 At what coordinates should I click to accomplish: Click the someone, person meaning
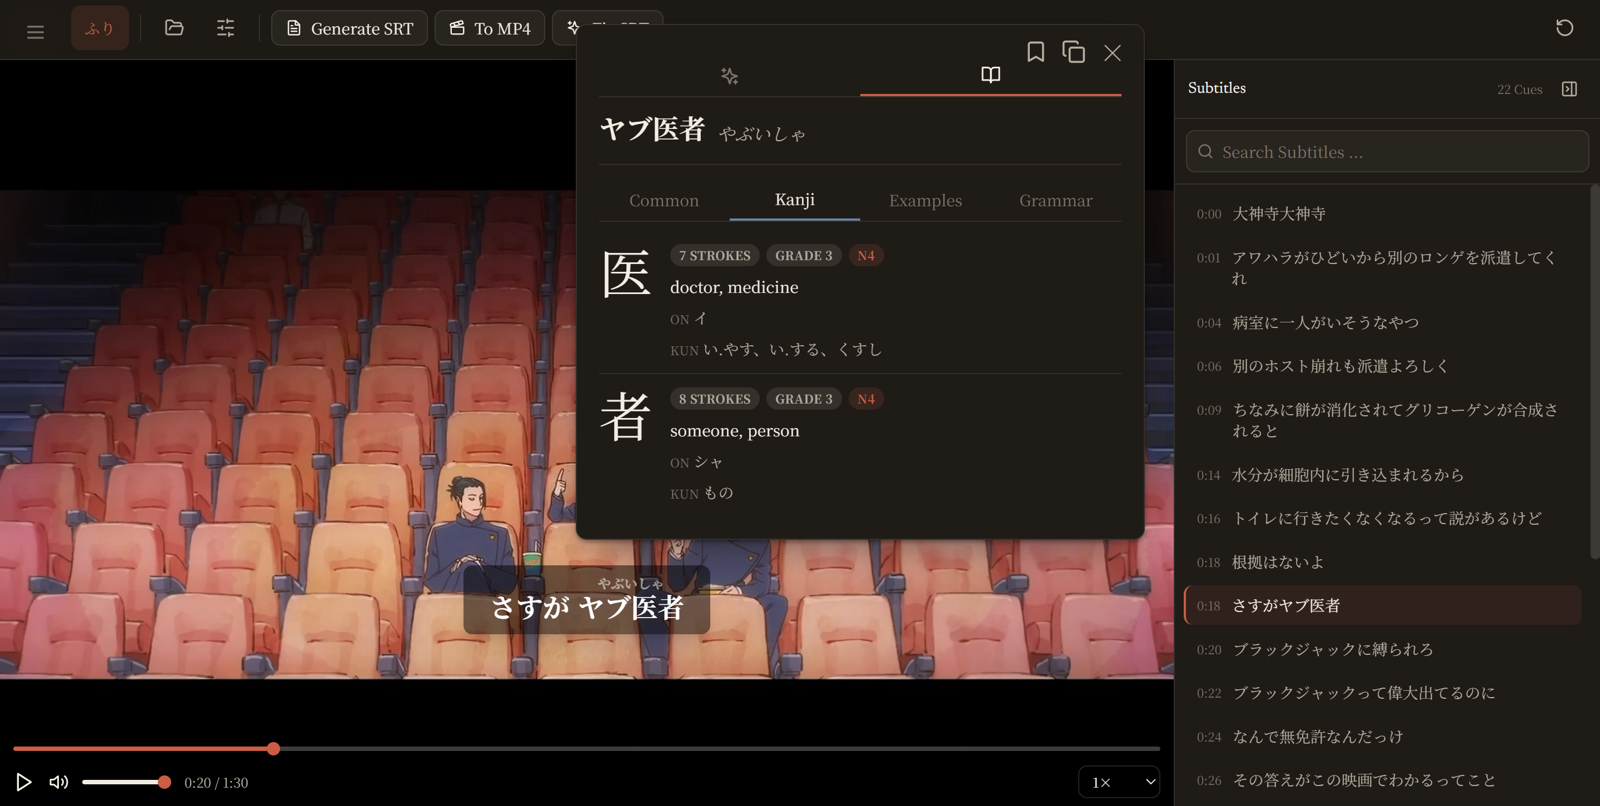pos(735,431)
